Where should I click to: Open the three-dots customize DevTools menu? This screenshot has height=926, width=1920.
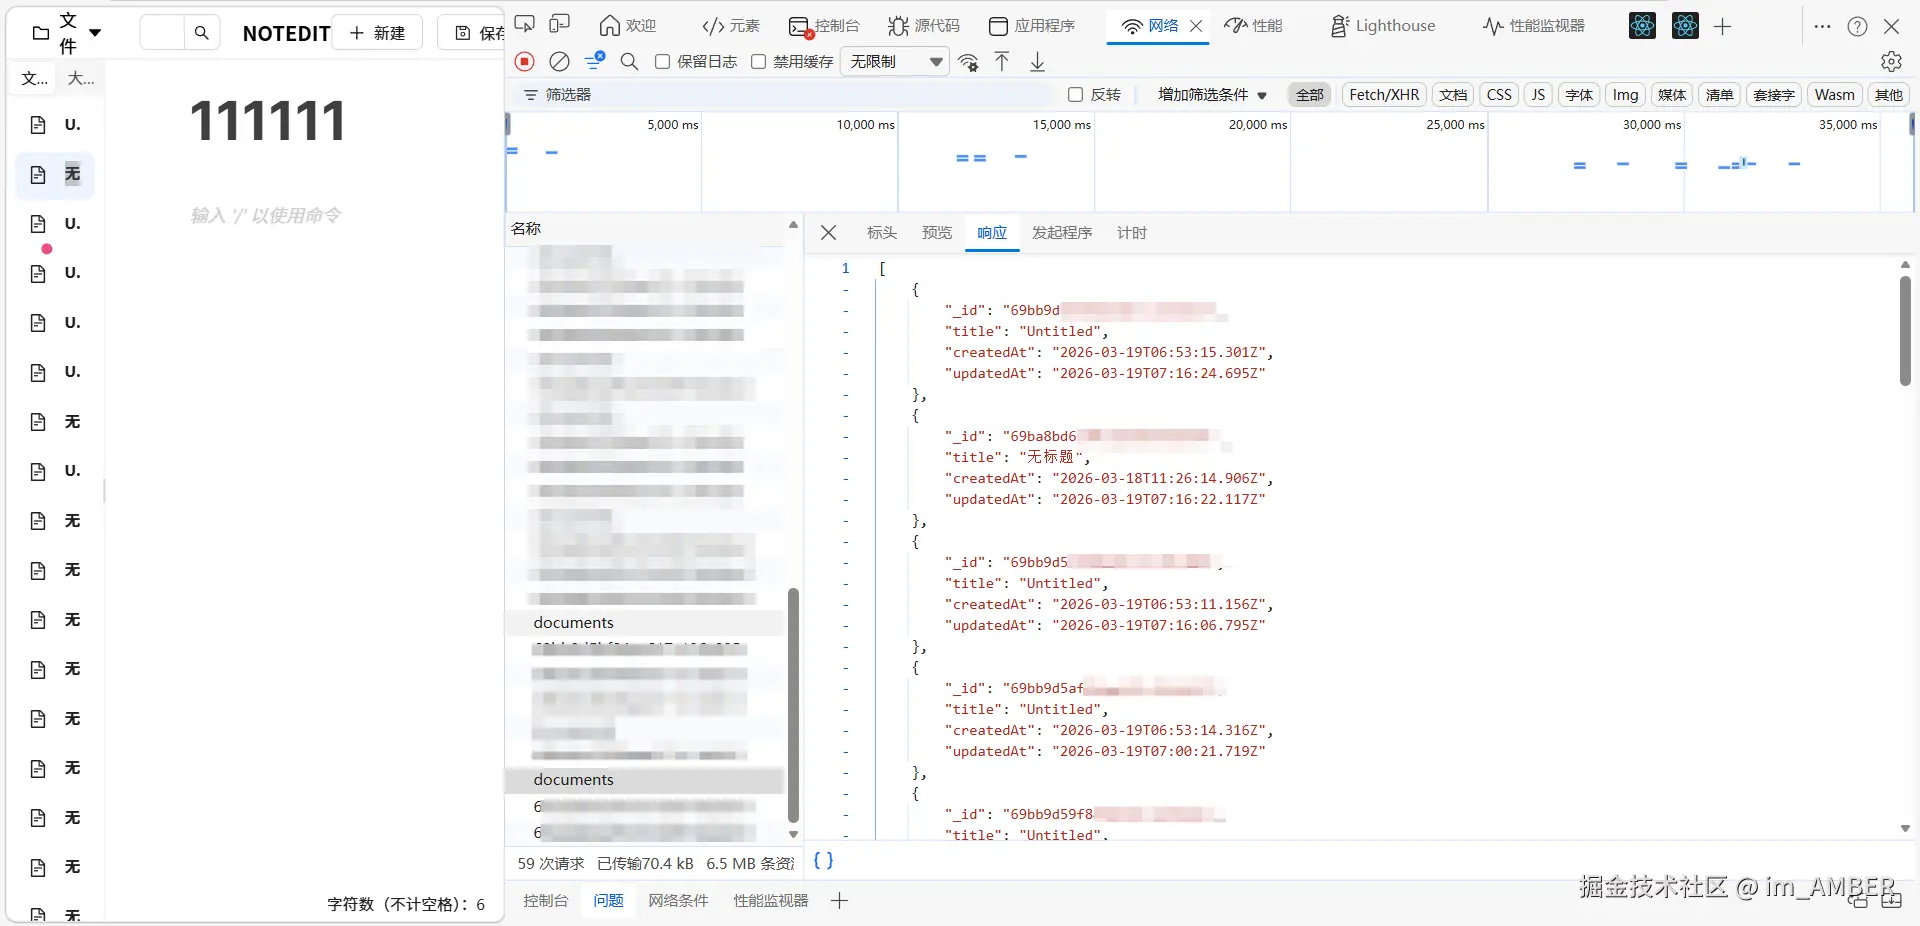(1822, 27)
